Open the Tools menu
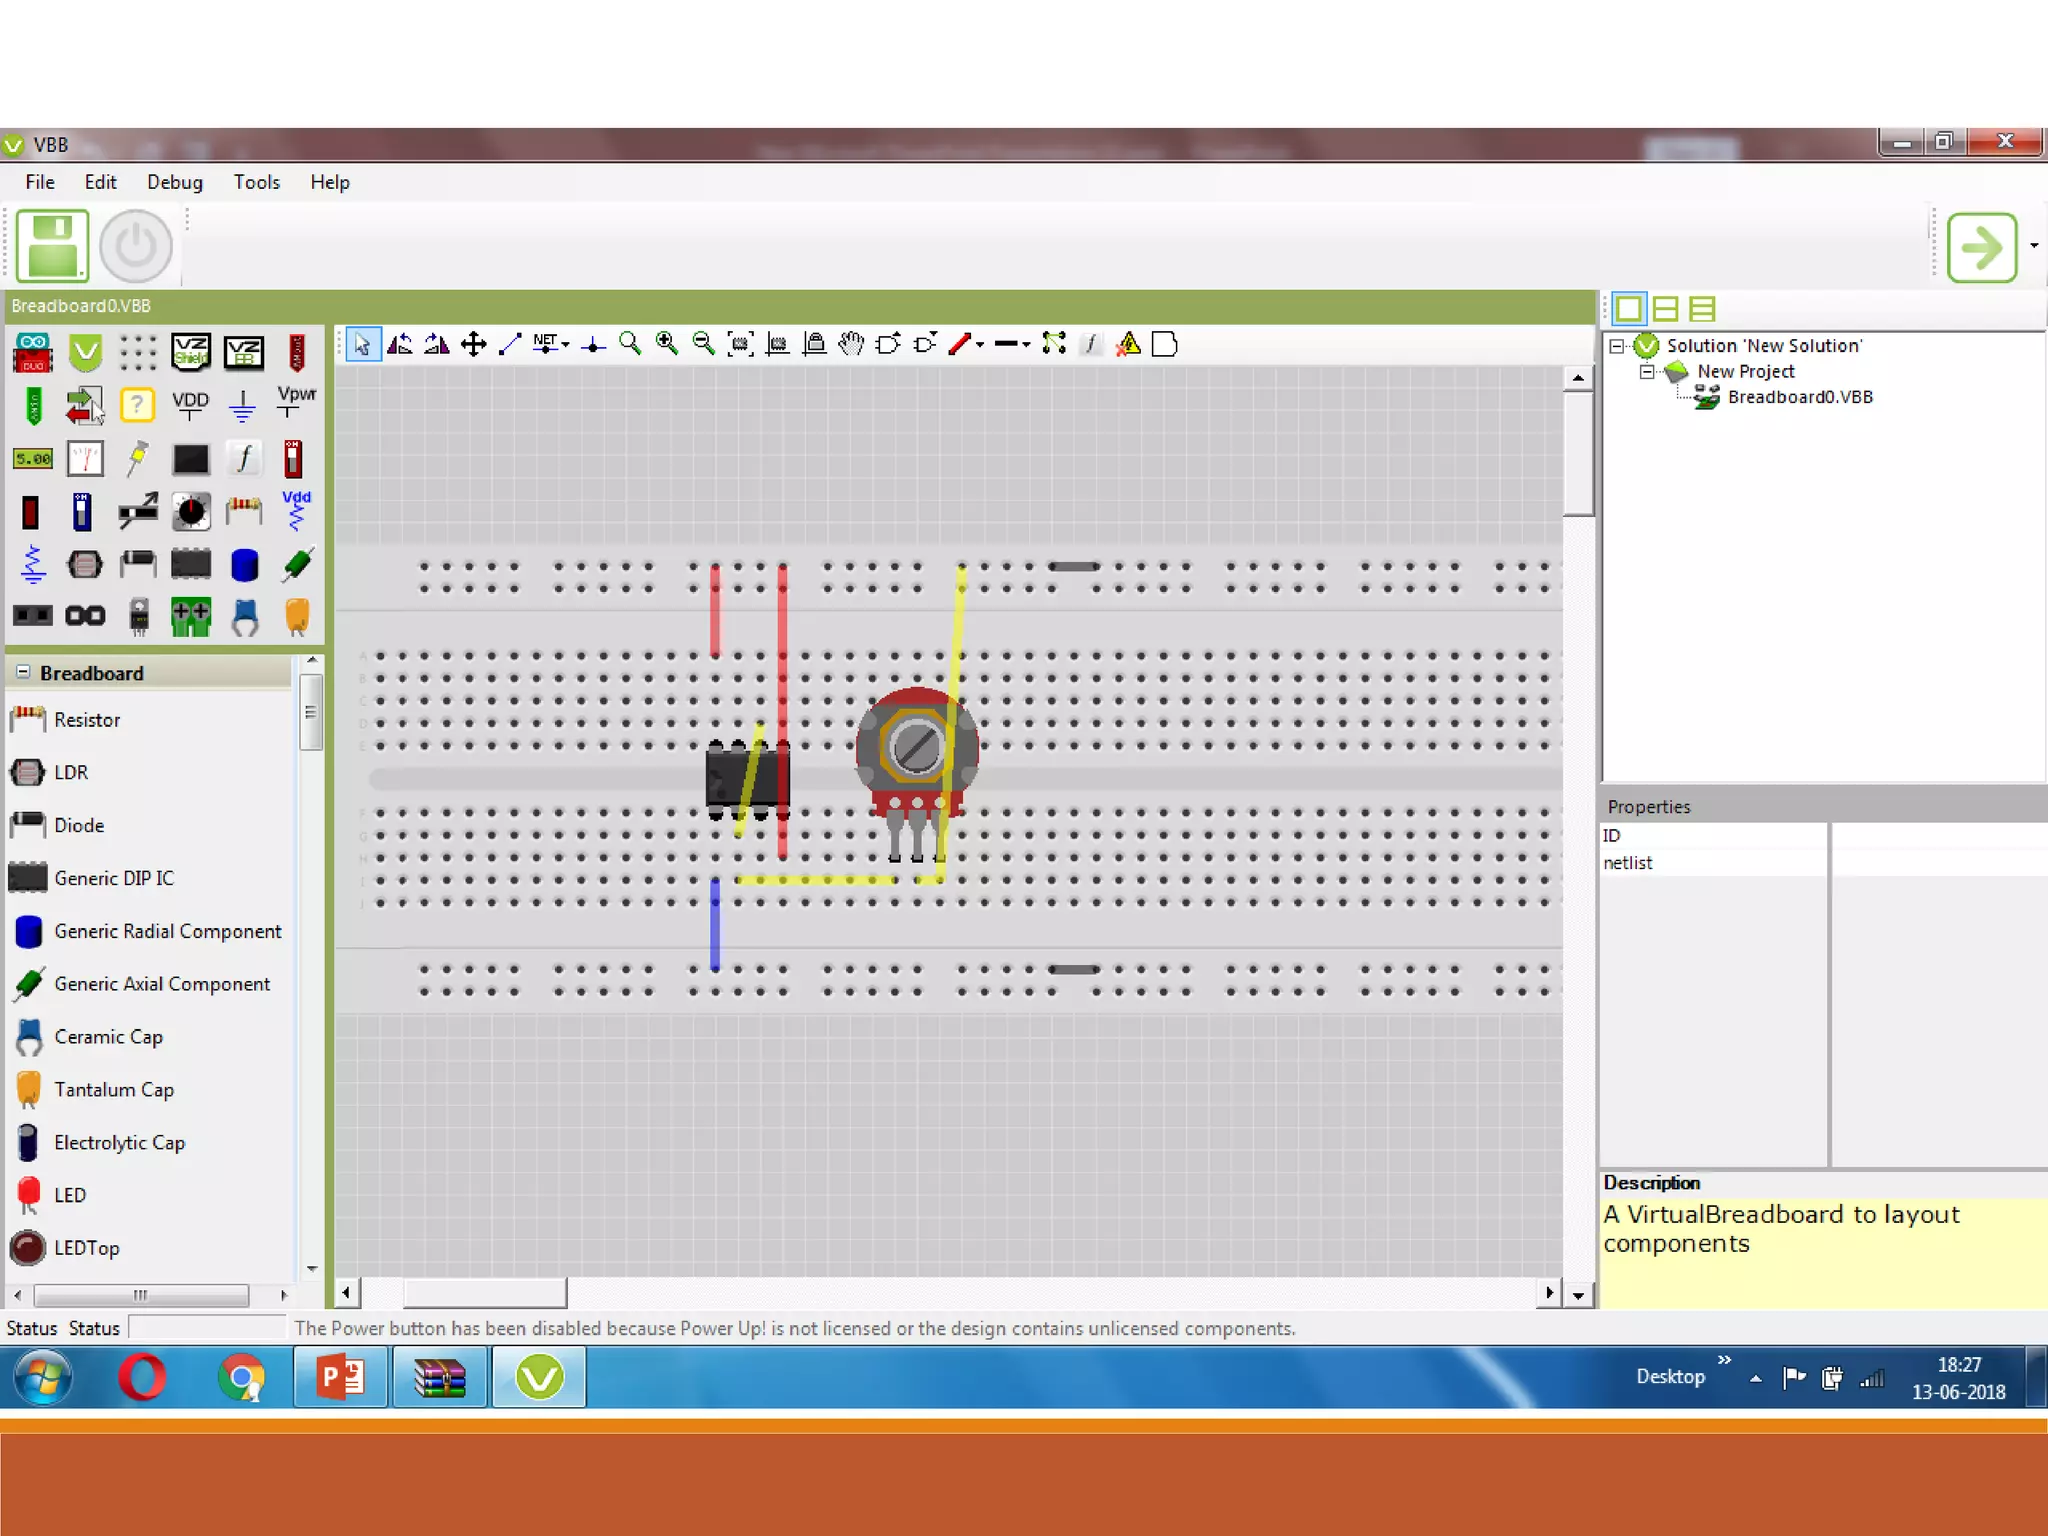 pyautogui.click(x=256, y=182)
